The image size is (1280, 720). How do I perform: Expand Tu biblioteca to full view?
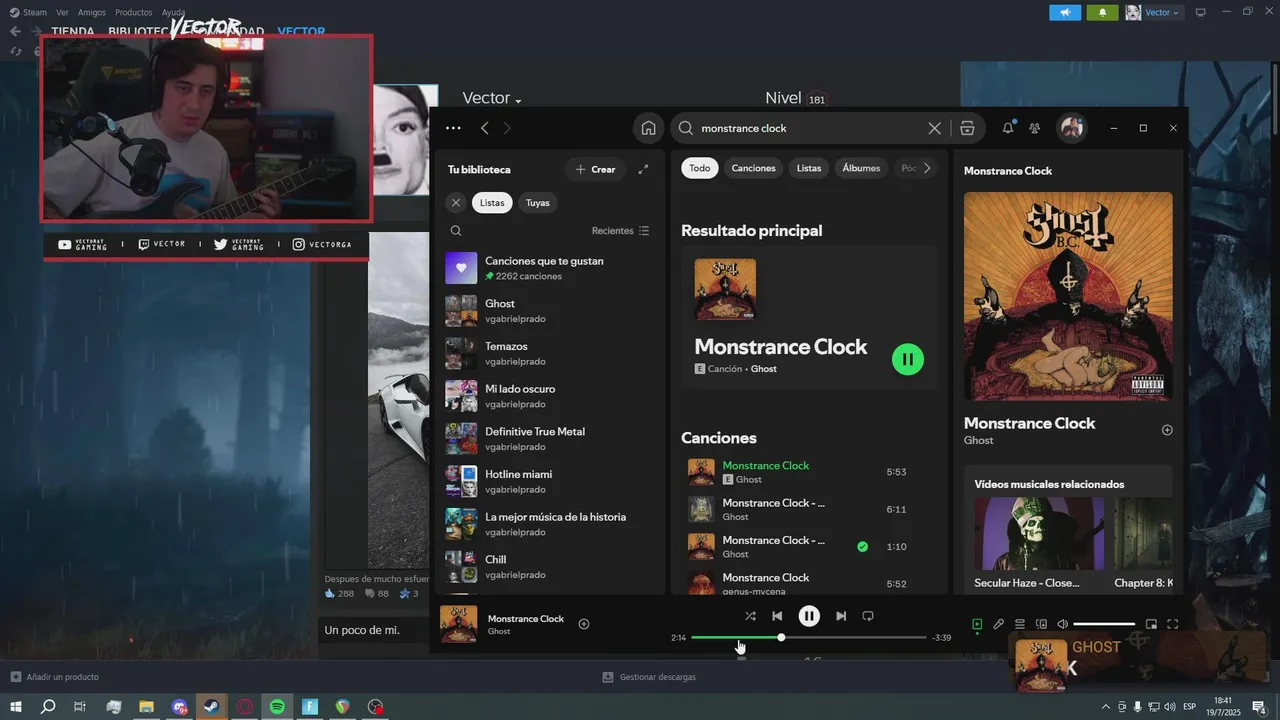[x=643, y=169]
